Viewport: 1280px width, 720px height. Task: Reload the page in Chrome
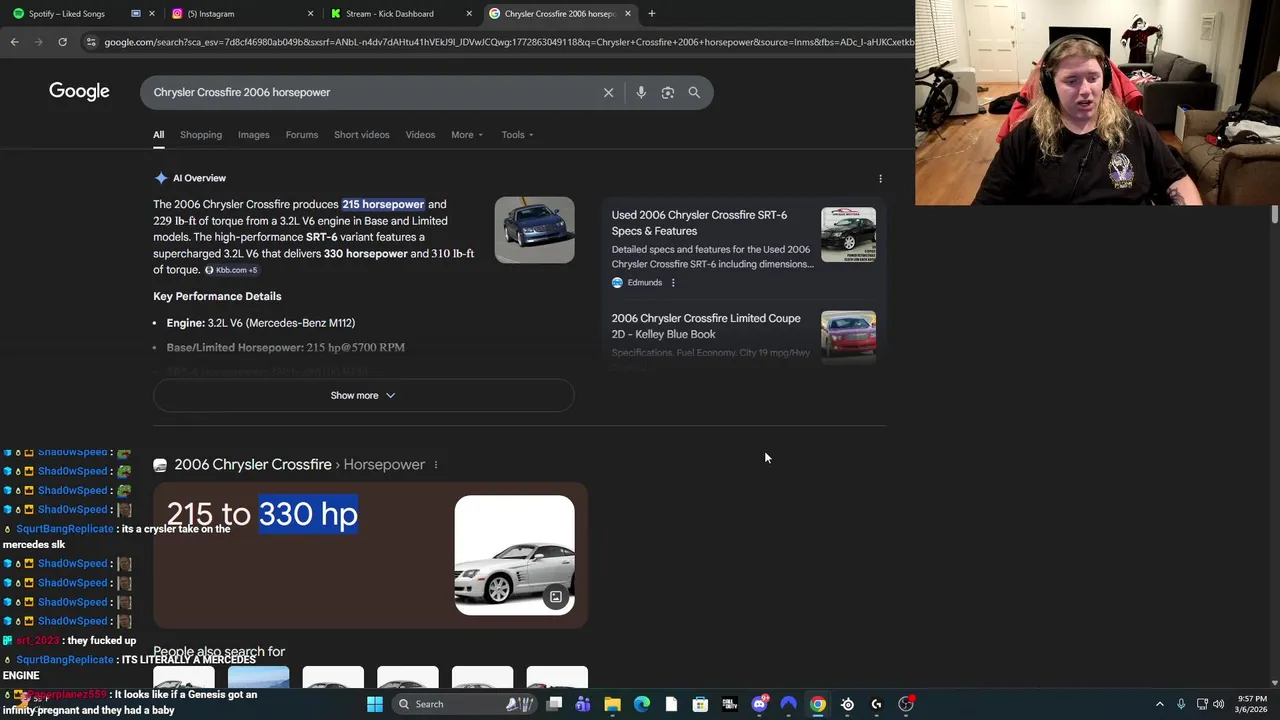pos(62,42)
